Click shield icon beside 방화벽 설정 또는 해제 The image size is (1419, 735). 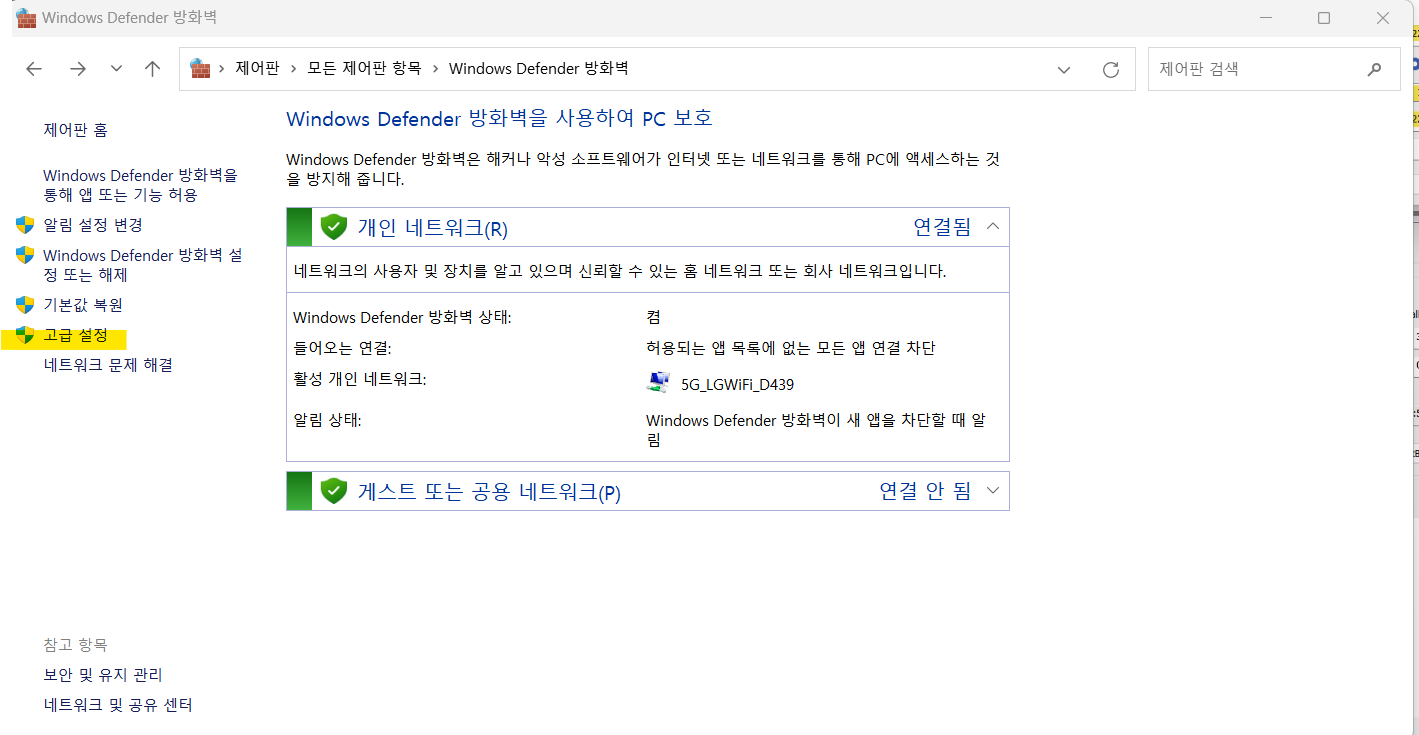tap(25, 256)
